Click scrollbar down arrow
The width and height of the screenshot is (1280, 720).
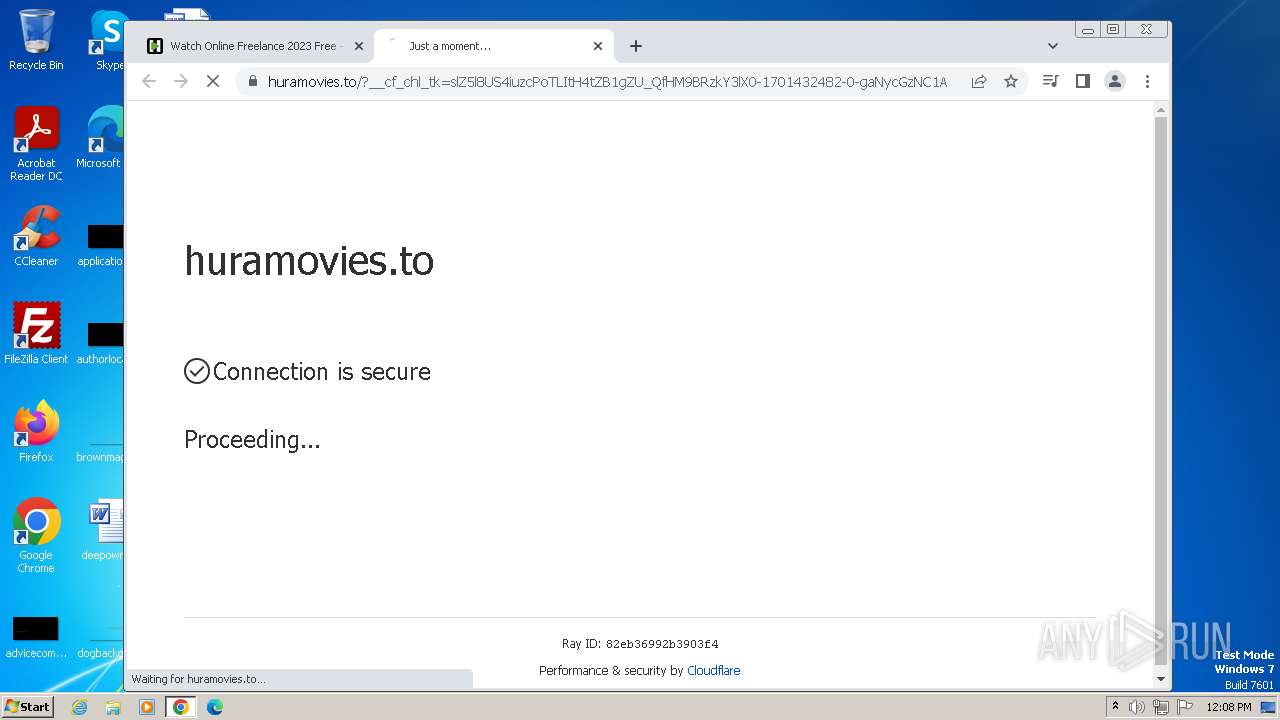[1161, 679]
